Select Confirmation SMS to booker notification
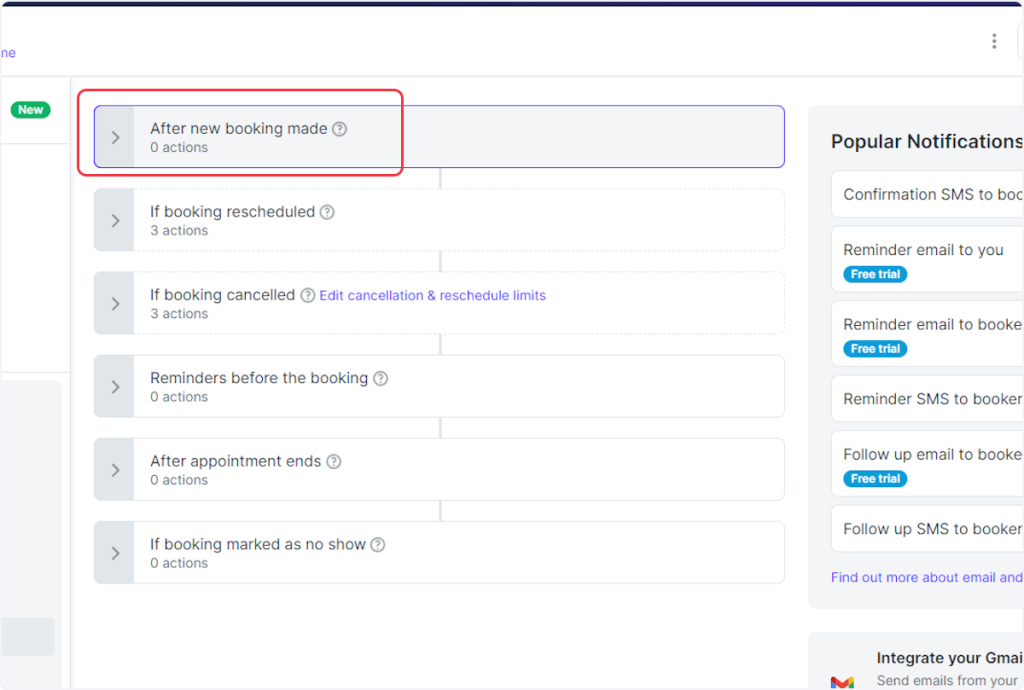This screenshot has width=1024, height=690. pos(930,194)
